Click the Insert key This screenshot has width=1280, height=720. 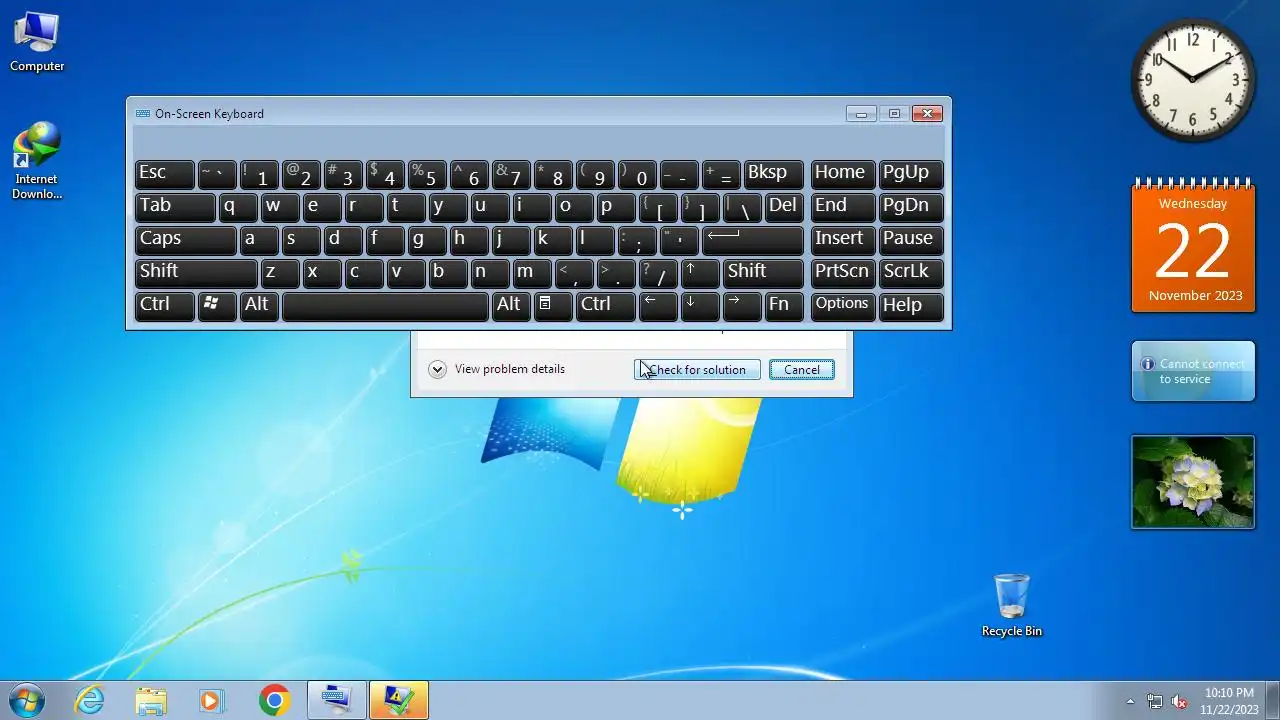click(x=842, y=240)
